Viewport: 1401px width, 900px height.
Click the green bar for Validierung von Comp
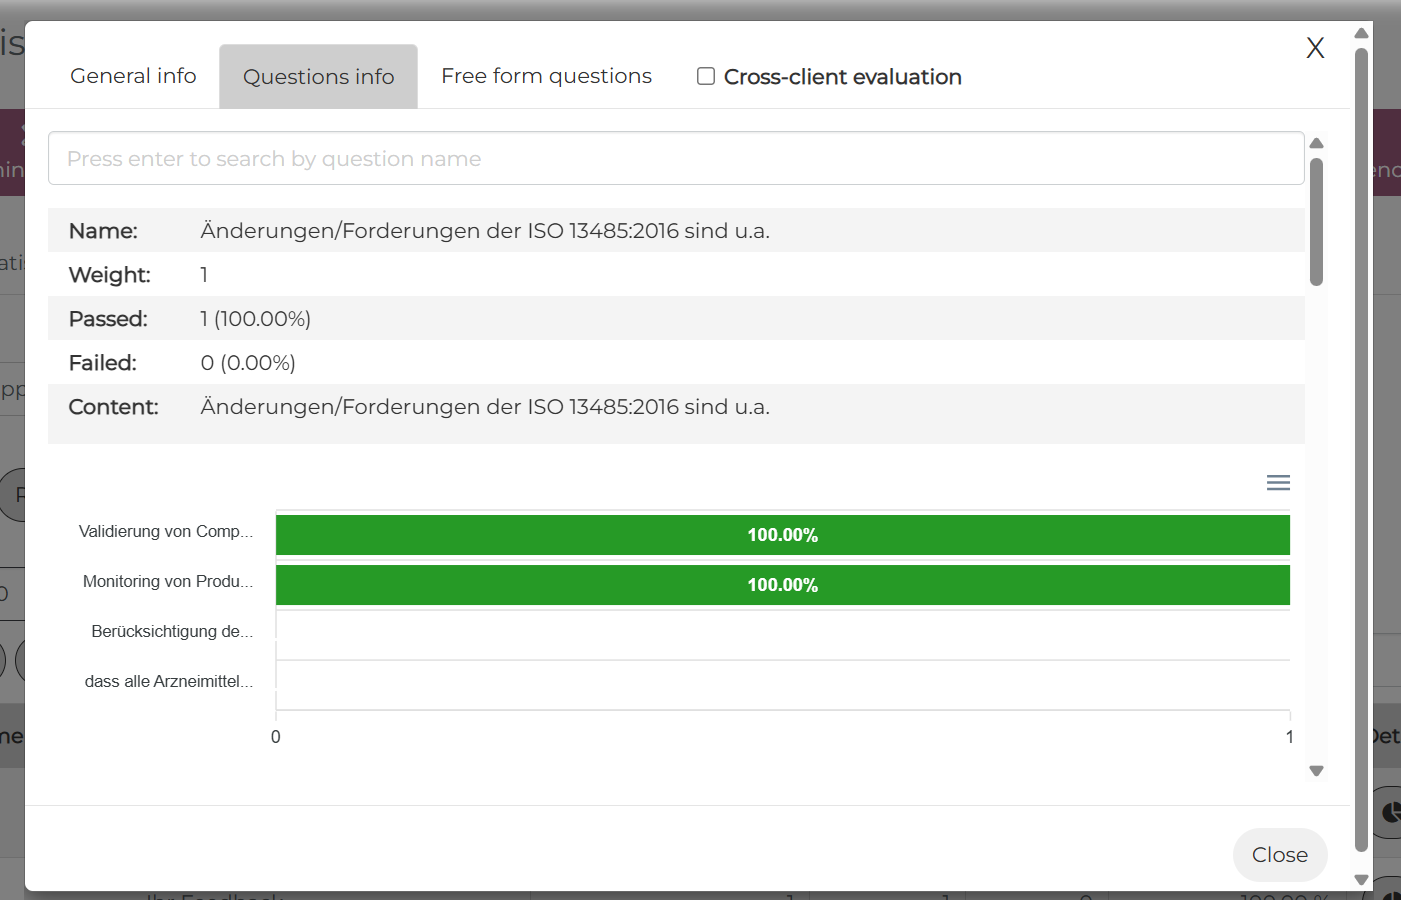point(782,535)
